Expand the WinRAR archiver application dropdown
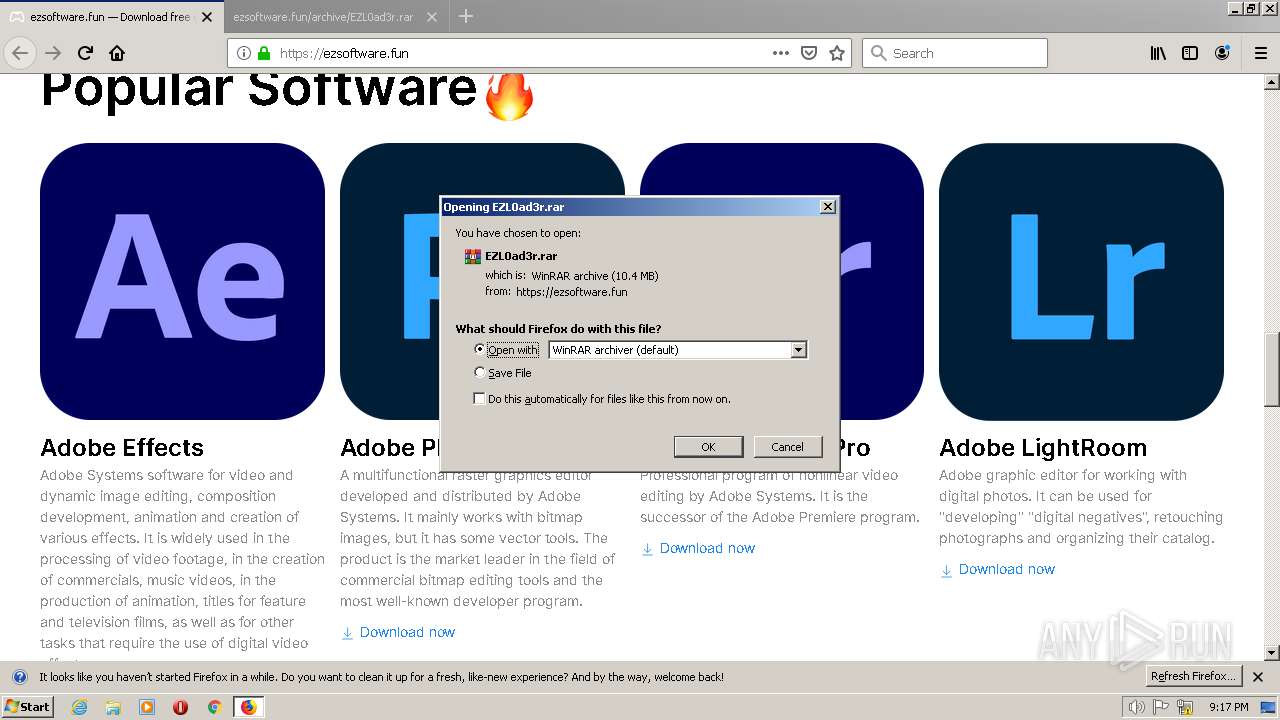Screen dimensions: 1280x720 click(798, 350)
